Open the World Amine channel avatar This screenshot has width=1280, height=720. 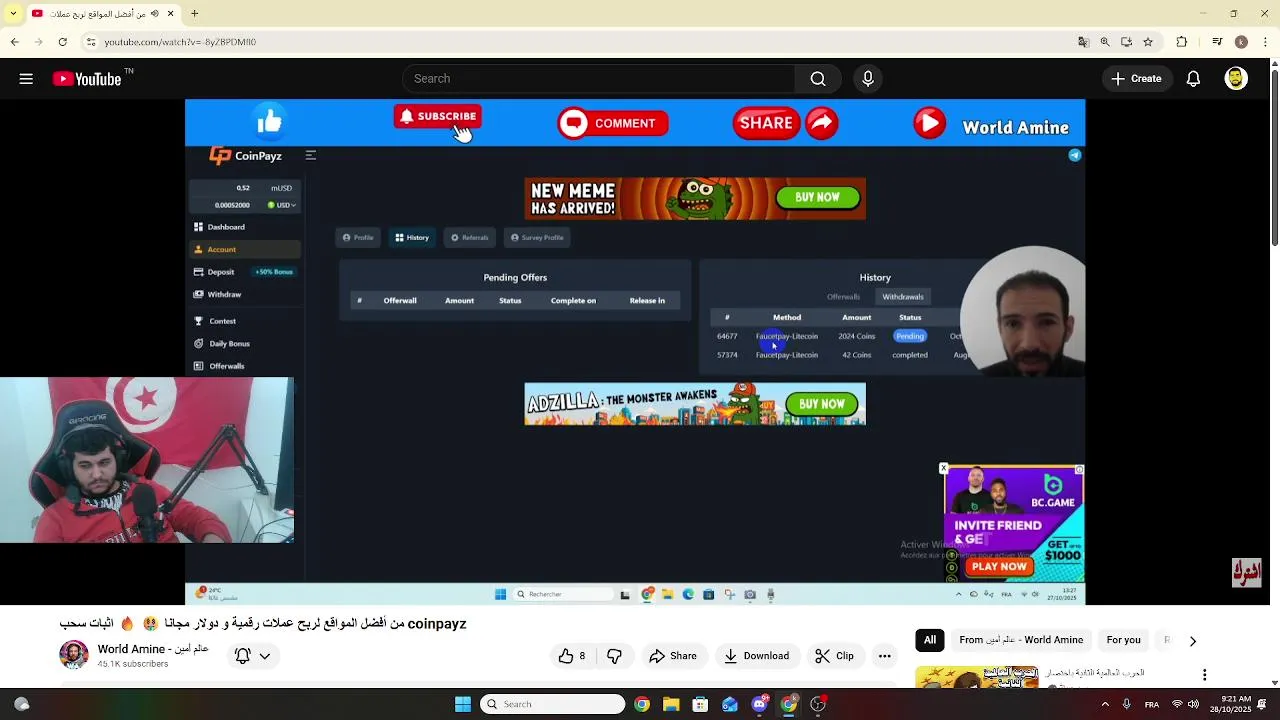[x=74, y=655]
